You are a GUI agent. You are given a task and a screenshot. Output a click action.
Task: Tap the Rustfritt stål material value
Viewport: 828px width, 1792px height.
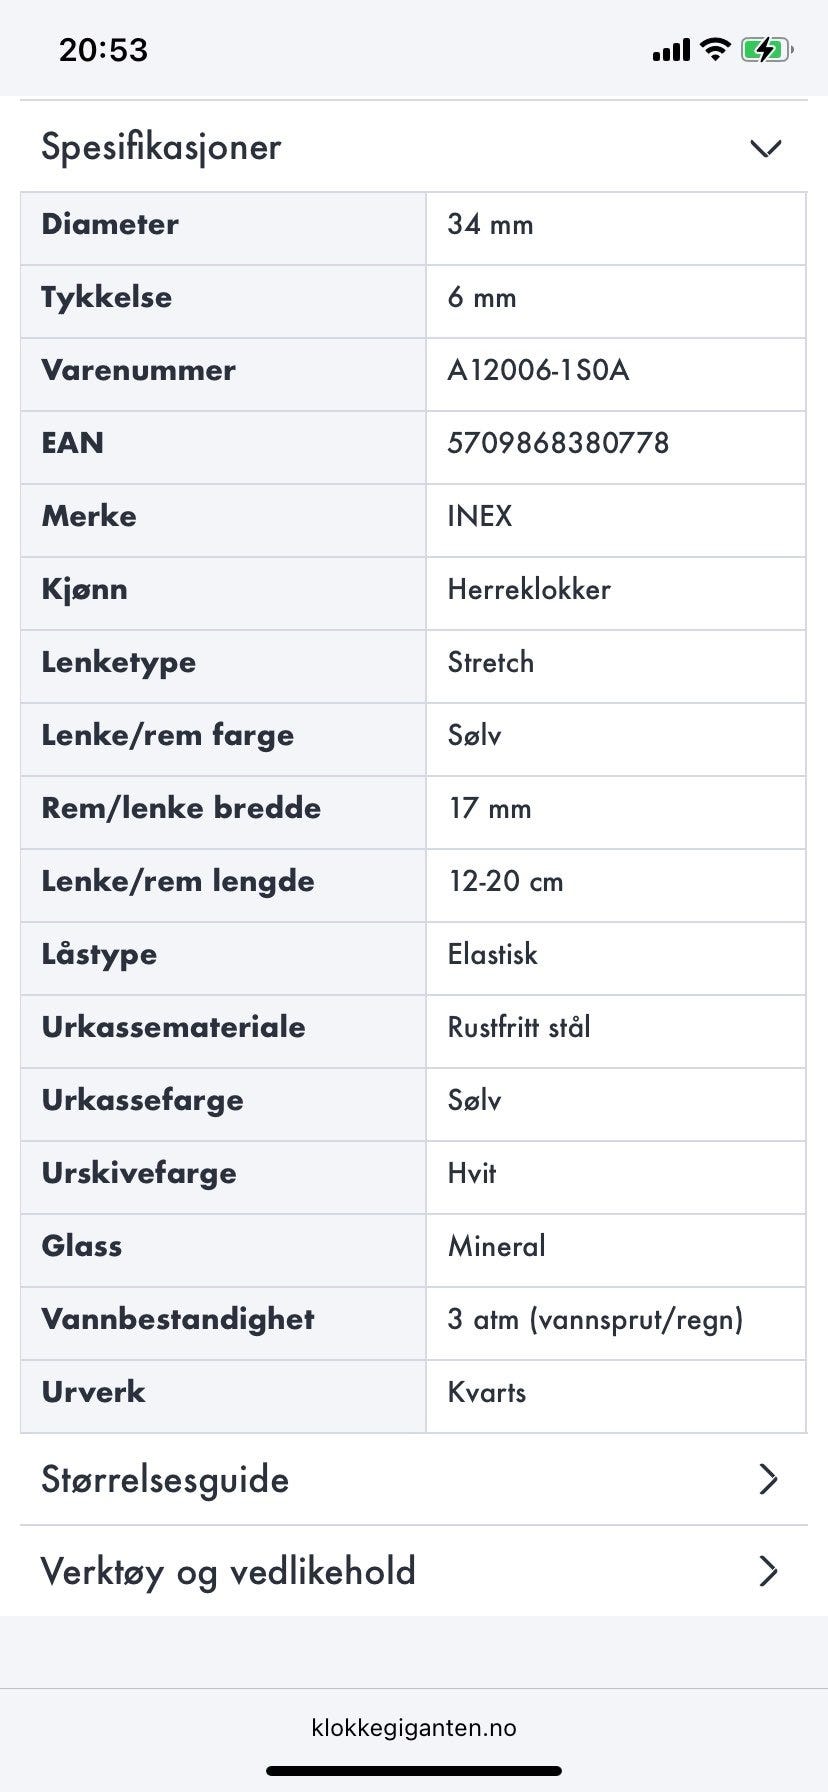[x=519, y=1027]
